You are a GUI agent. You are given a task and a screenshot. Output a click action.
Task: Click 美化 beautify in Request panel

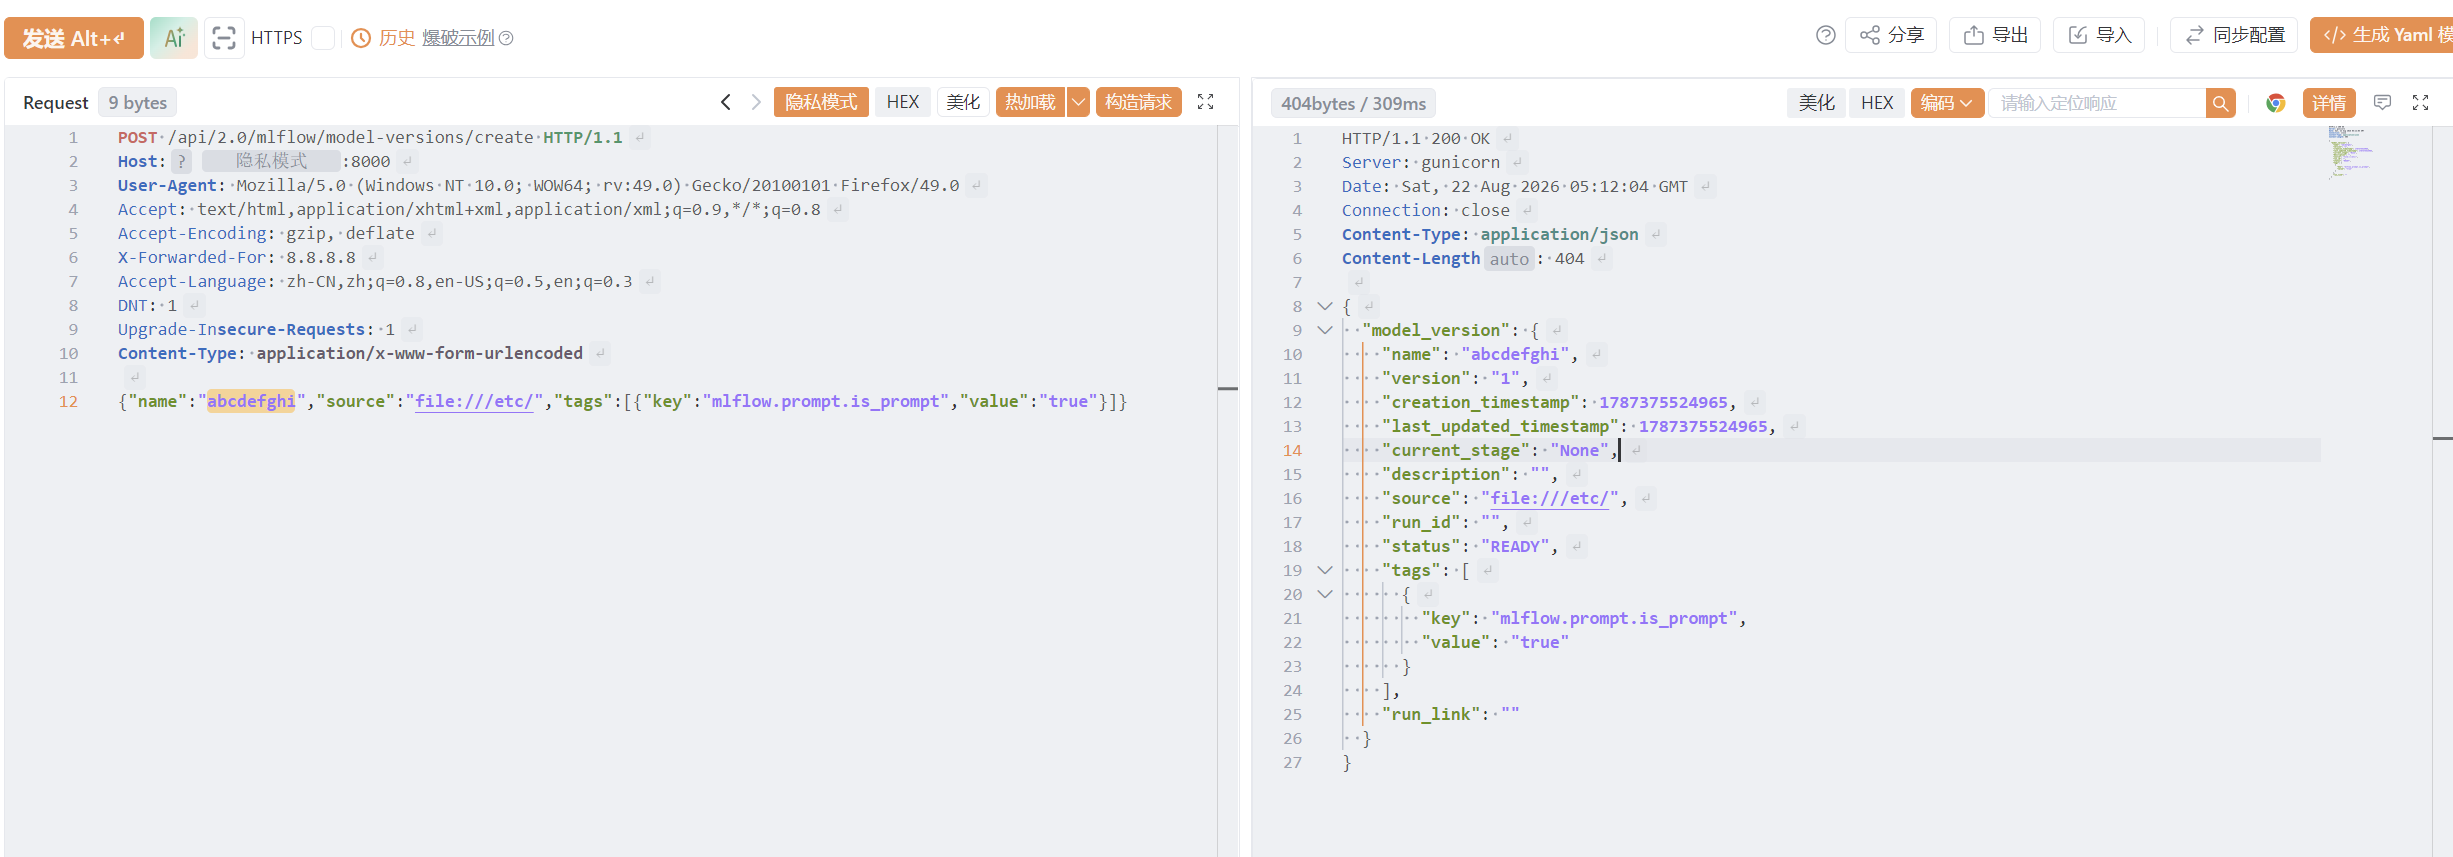(963, 102)
